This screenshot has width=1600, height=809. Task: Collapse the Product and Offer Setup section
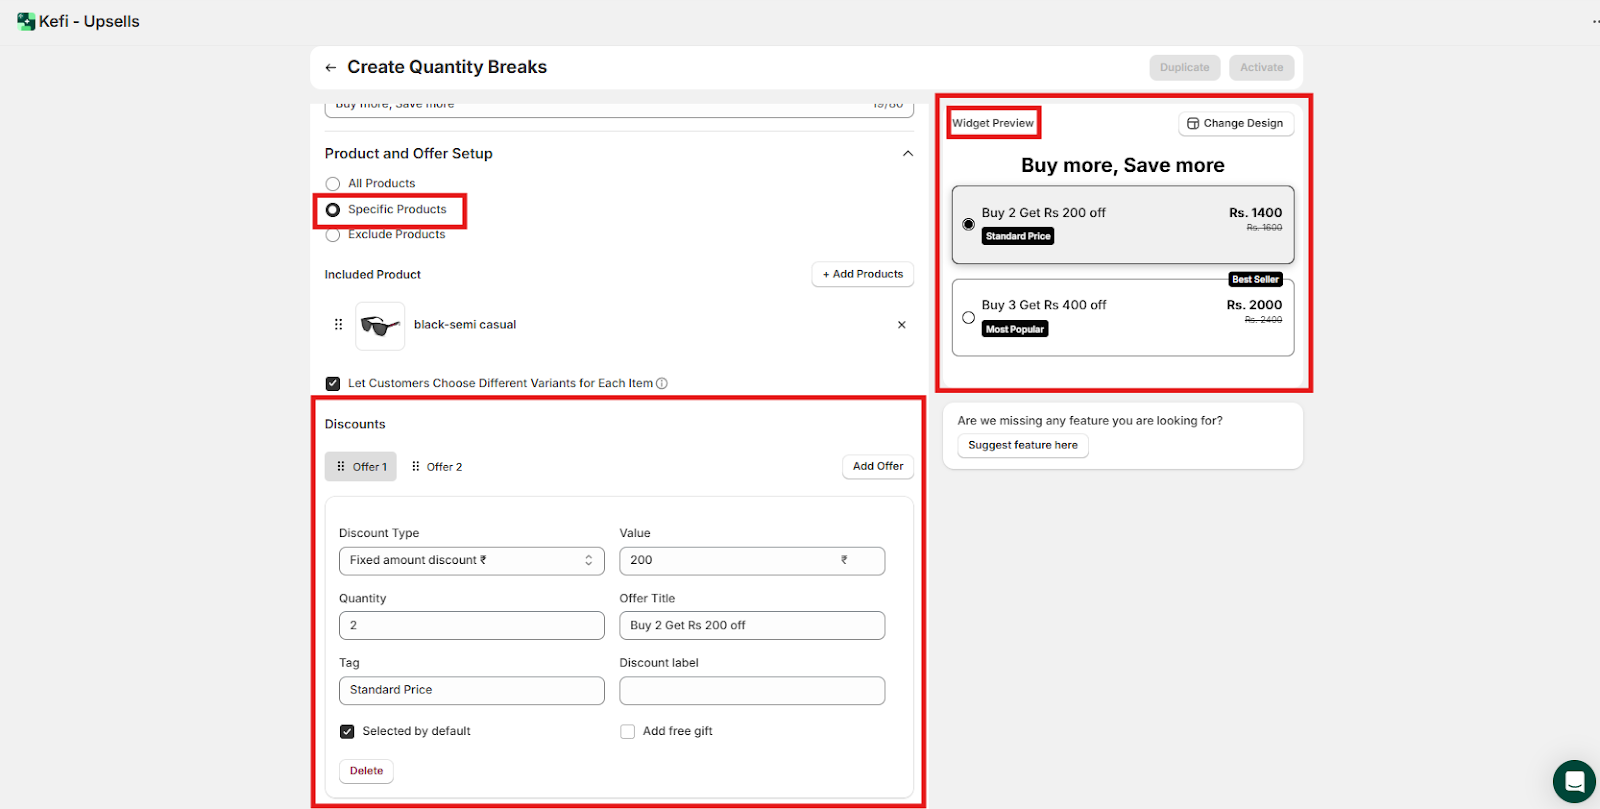[907, 154]
